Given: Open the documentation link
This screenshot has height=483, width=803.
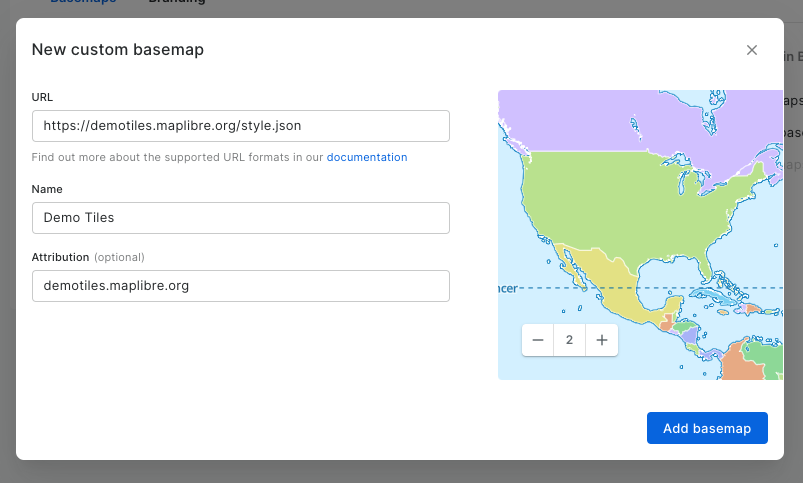Looking at the screenshot, I should coord(367,157).
